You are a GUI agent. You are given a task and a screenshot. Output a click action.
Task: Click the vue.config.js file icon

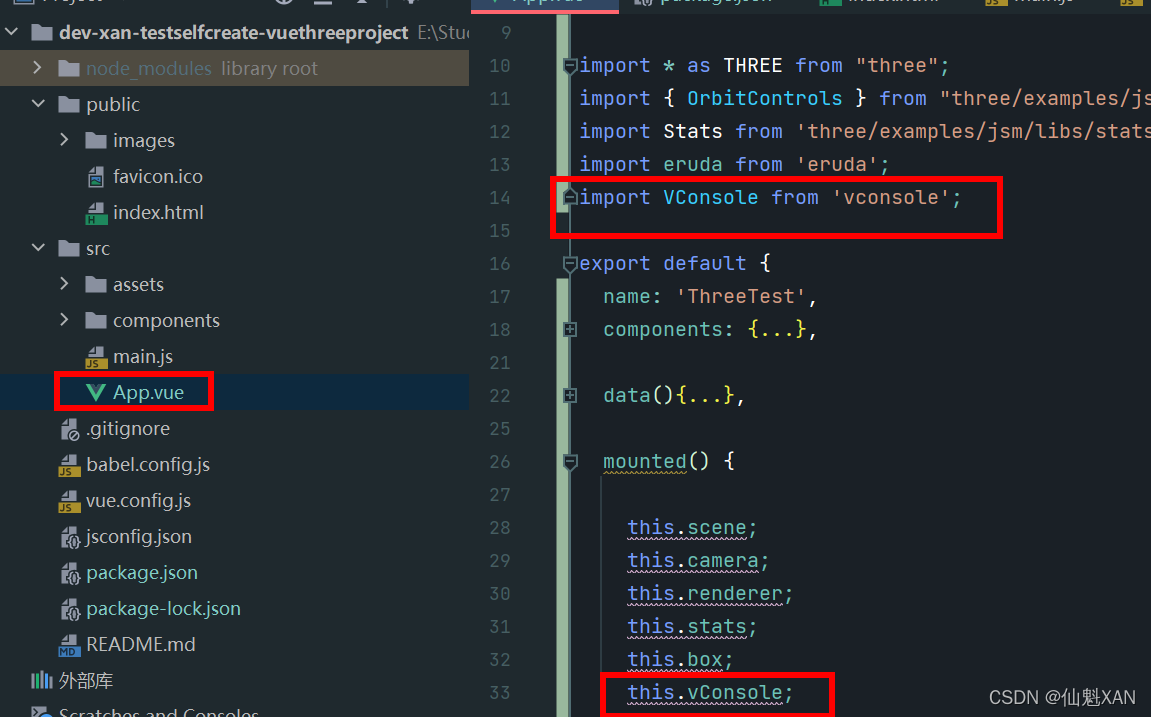[x=69, y=501]
